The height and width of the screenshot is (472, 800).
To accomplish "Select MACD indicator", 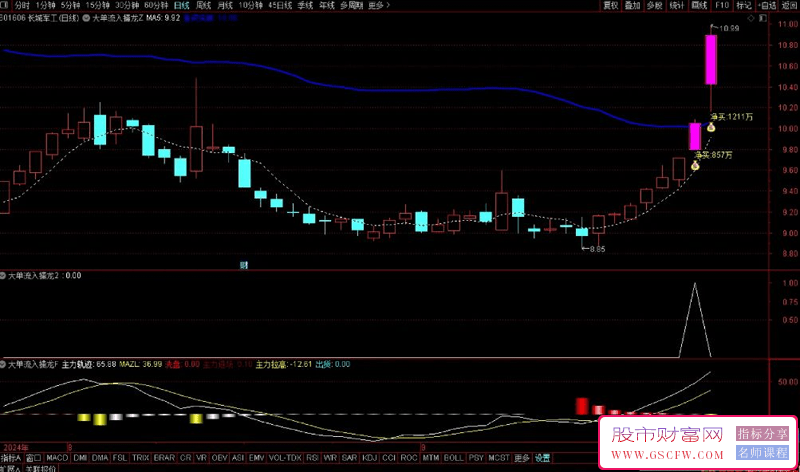I will point(57,458).
